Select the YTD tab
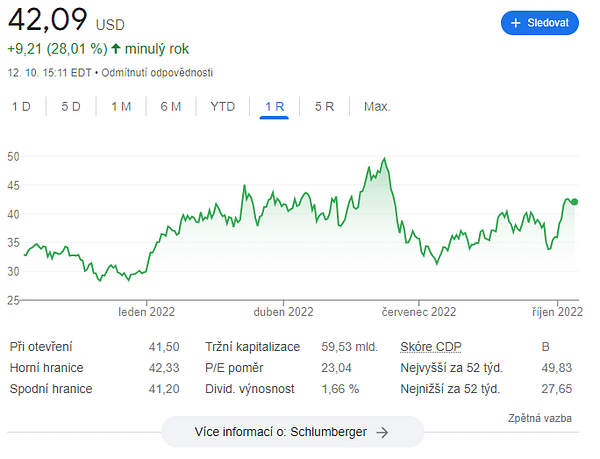The width and height of the screenshot is (600, 459). [x=222, y=106]
